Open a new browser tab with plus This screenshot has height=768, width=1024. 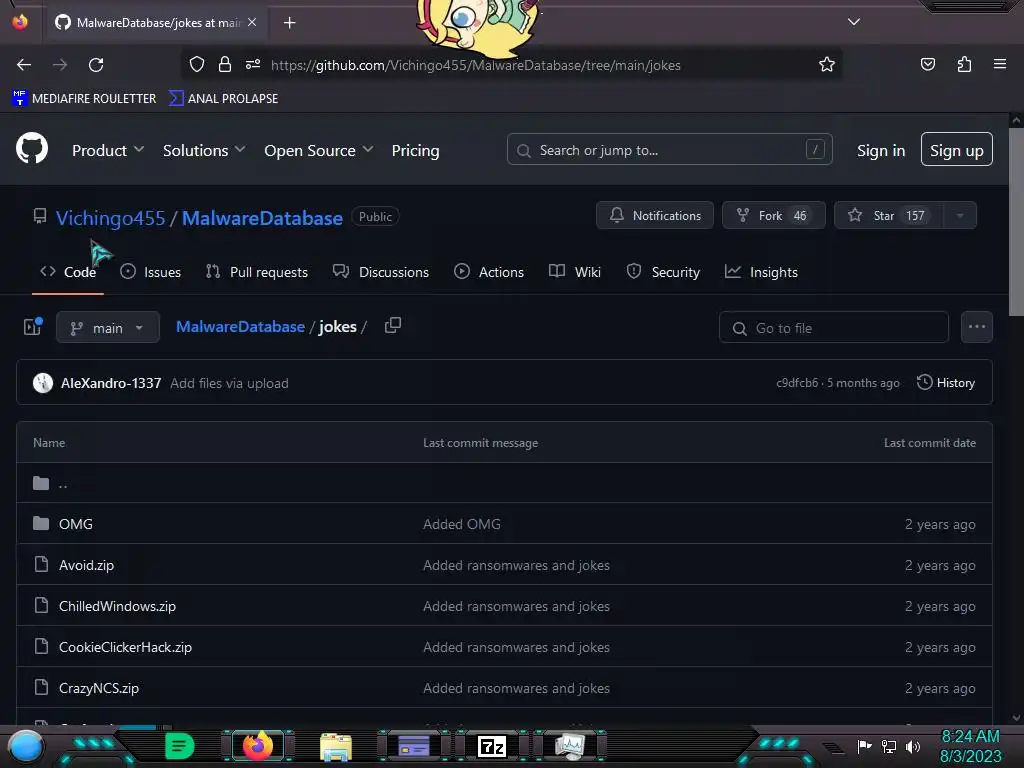pyautogui.click(x=289, y=23)
